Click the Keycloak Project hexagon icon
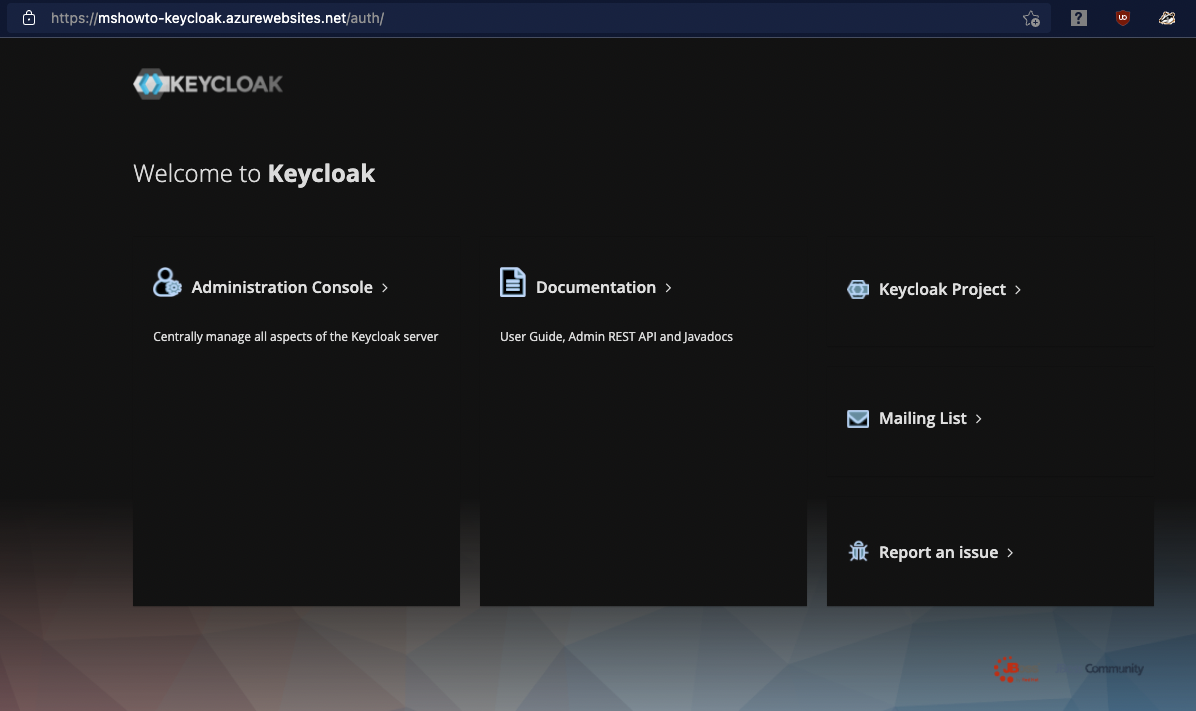This screenshot has height=711, width=1196. 858,289
